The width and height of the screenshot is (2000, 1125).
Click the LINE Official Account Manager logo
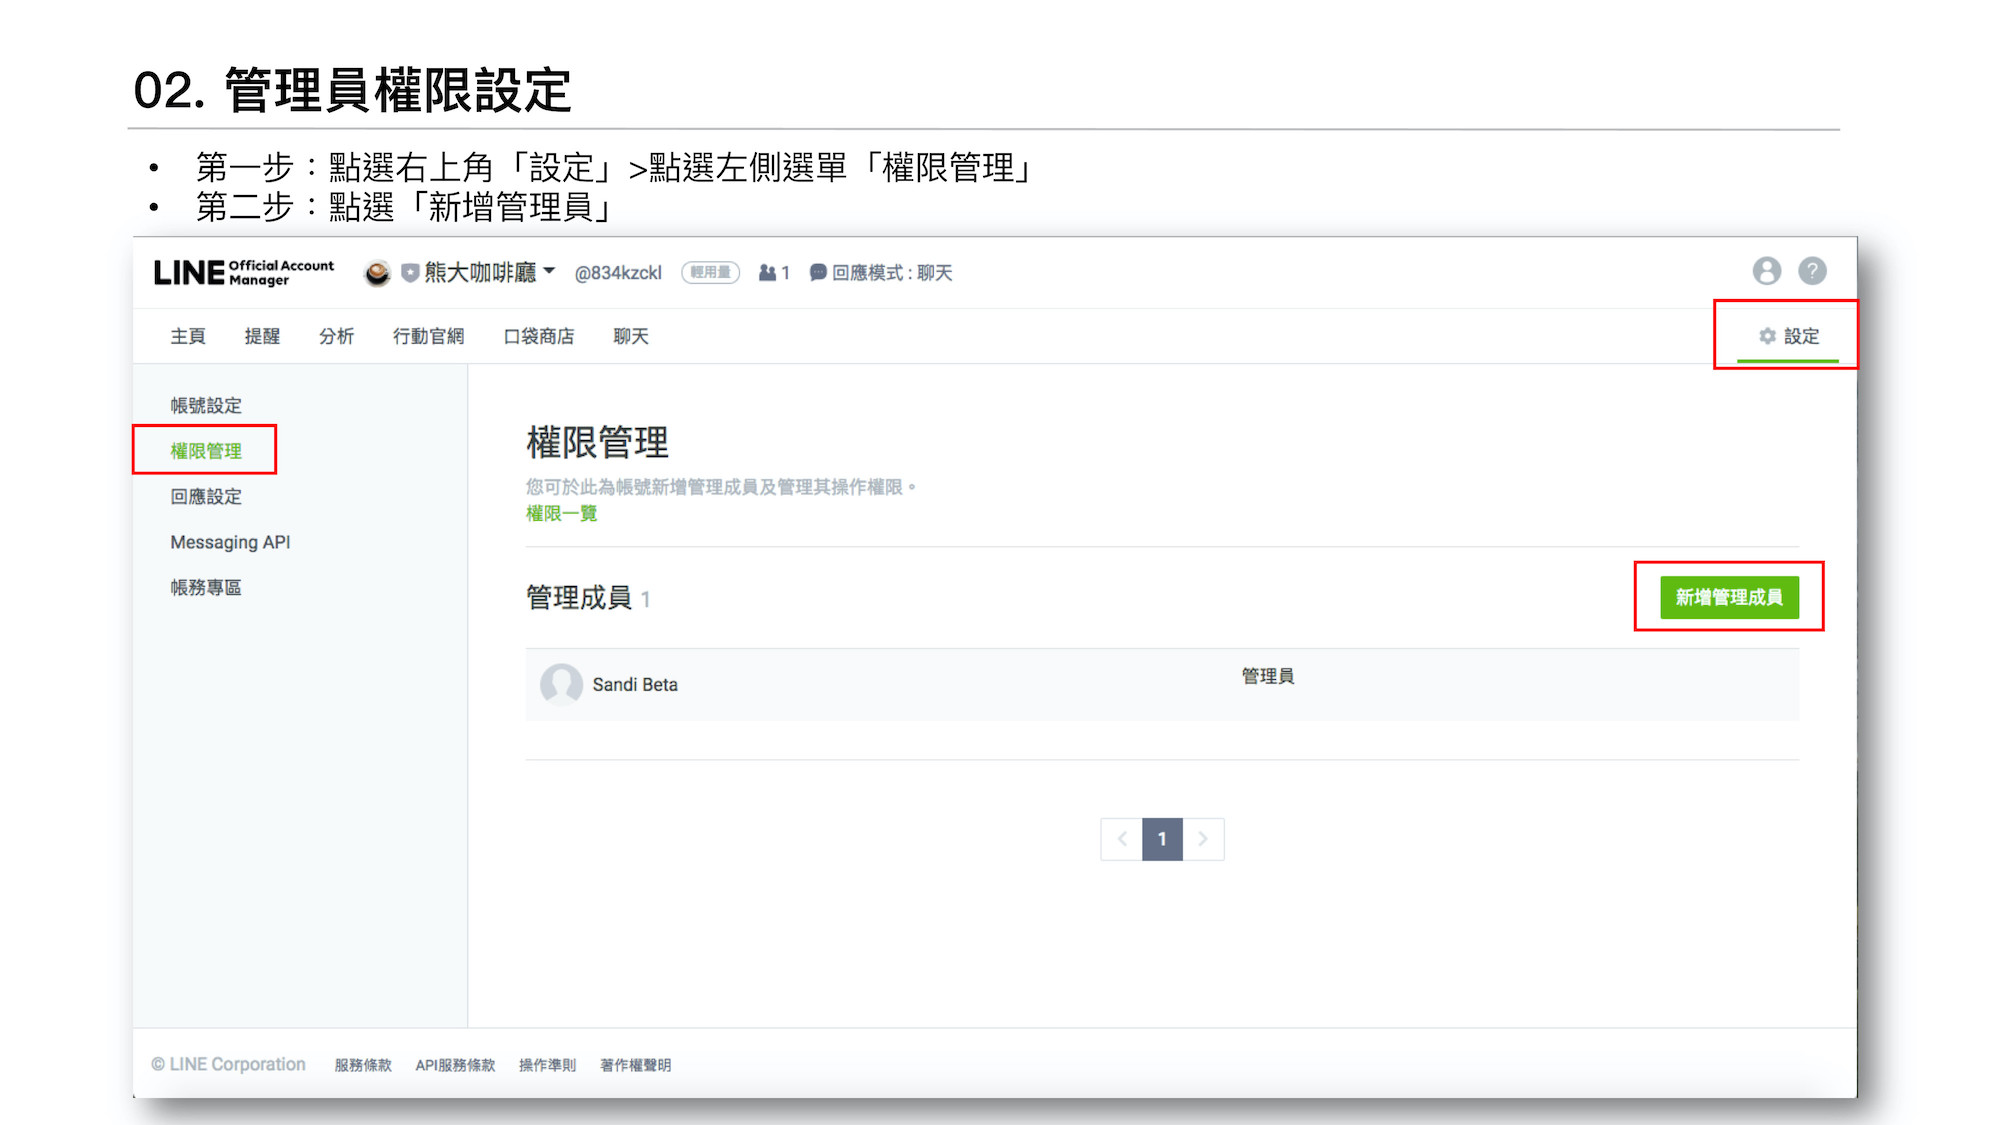point(243,273)
